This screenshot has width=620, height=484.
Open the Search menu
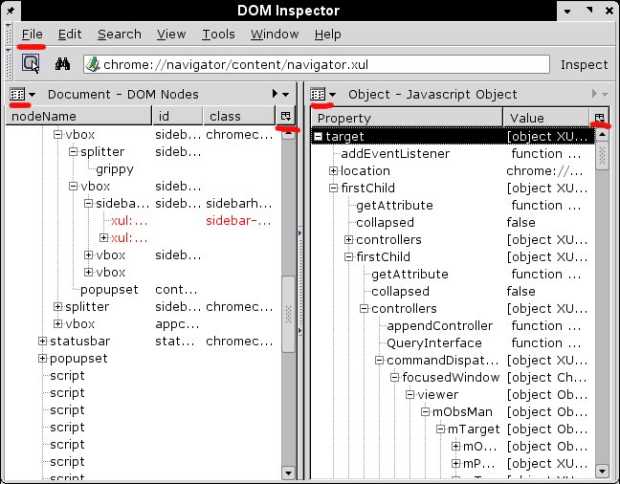tap(119, 34)
